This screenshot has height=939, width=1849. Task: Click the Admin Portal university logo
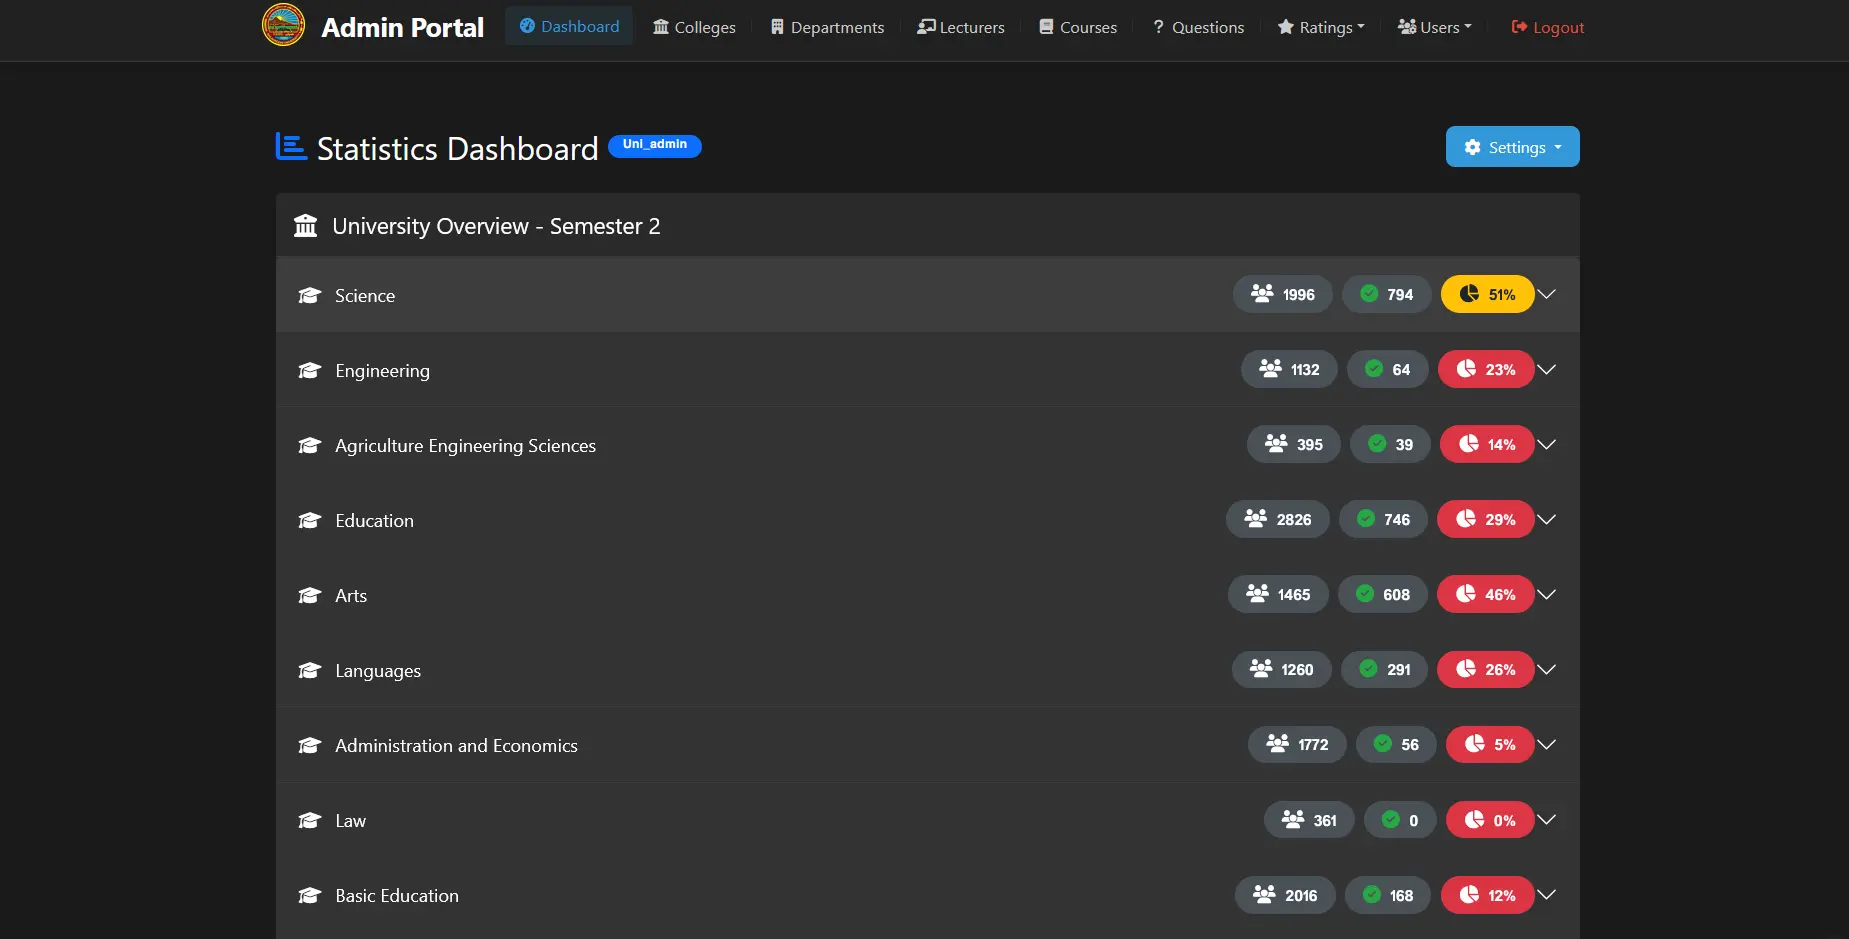click(283, 25)
